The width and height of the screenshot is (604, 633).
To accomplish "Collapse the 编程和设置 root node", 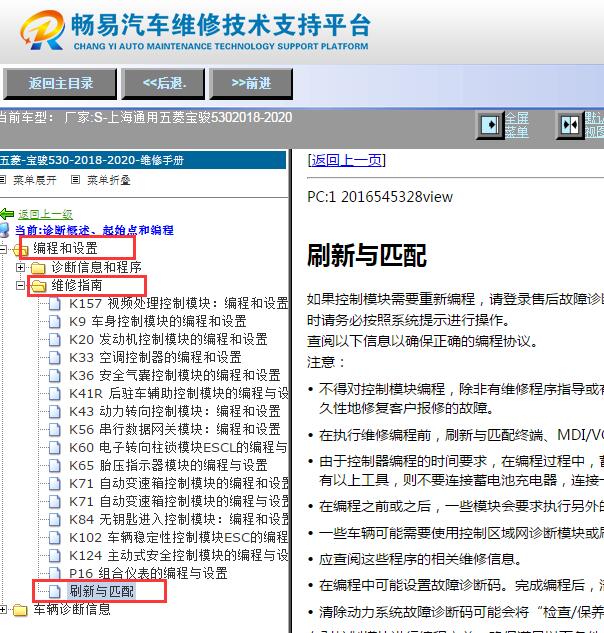I will (x=3, y=249).
